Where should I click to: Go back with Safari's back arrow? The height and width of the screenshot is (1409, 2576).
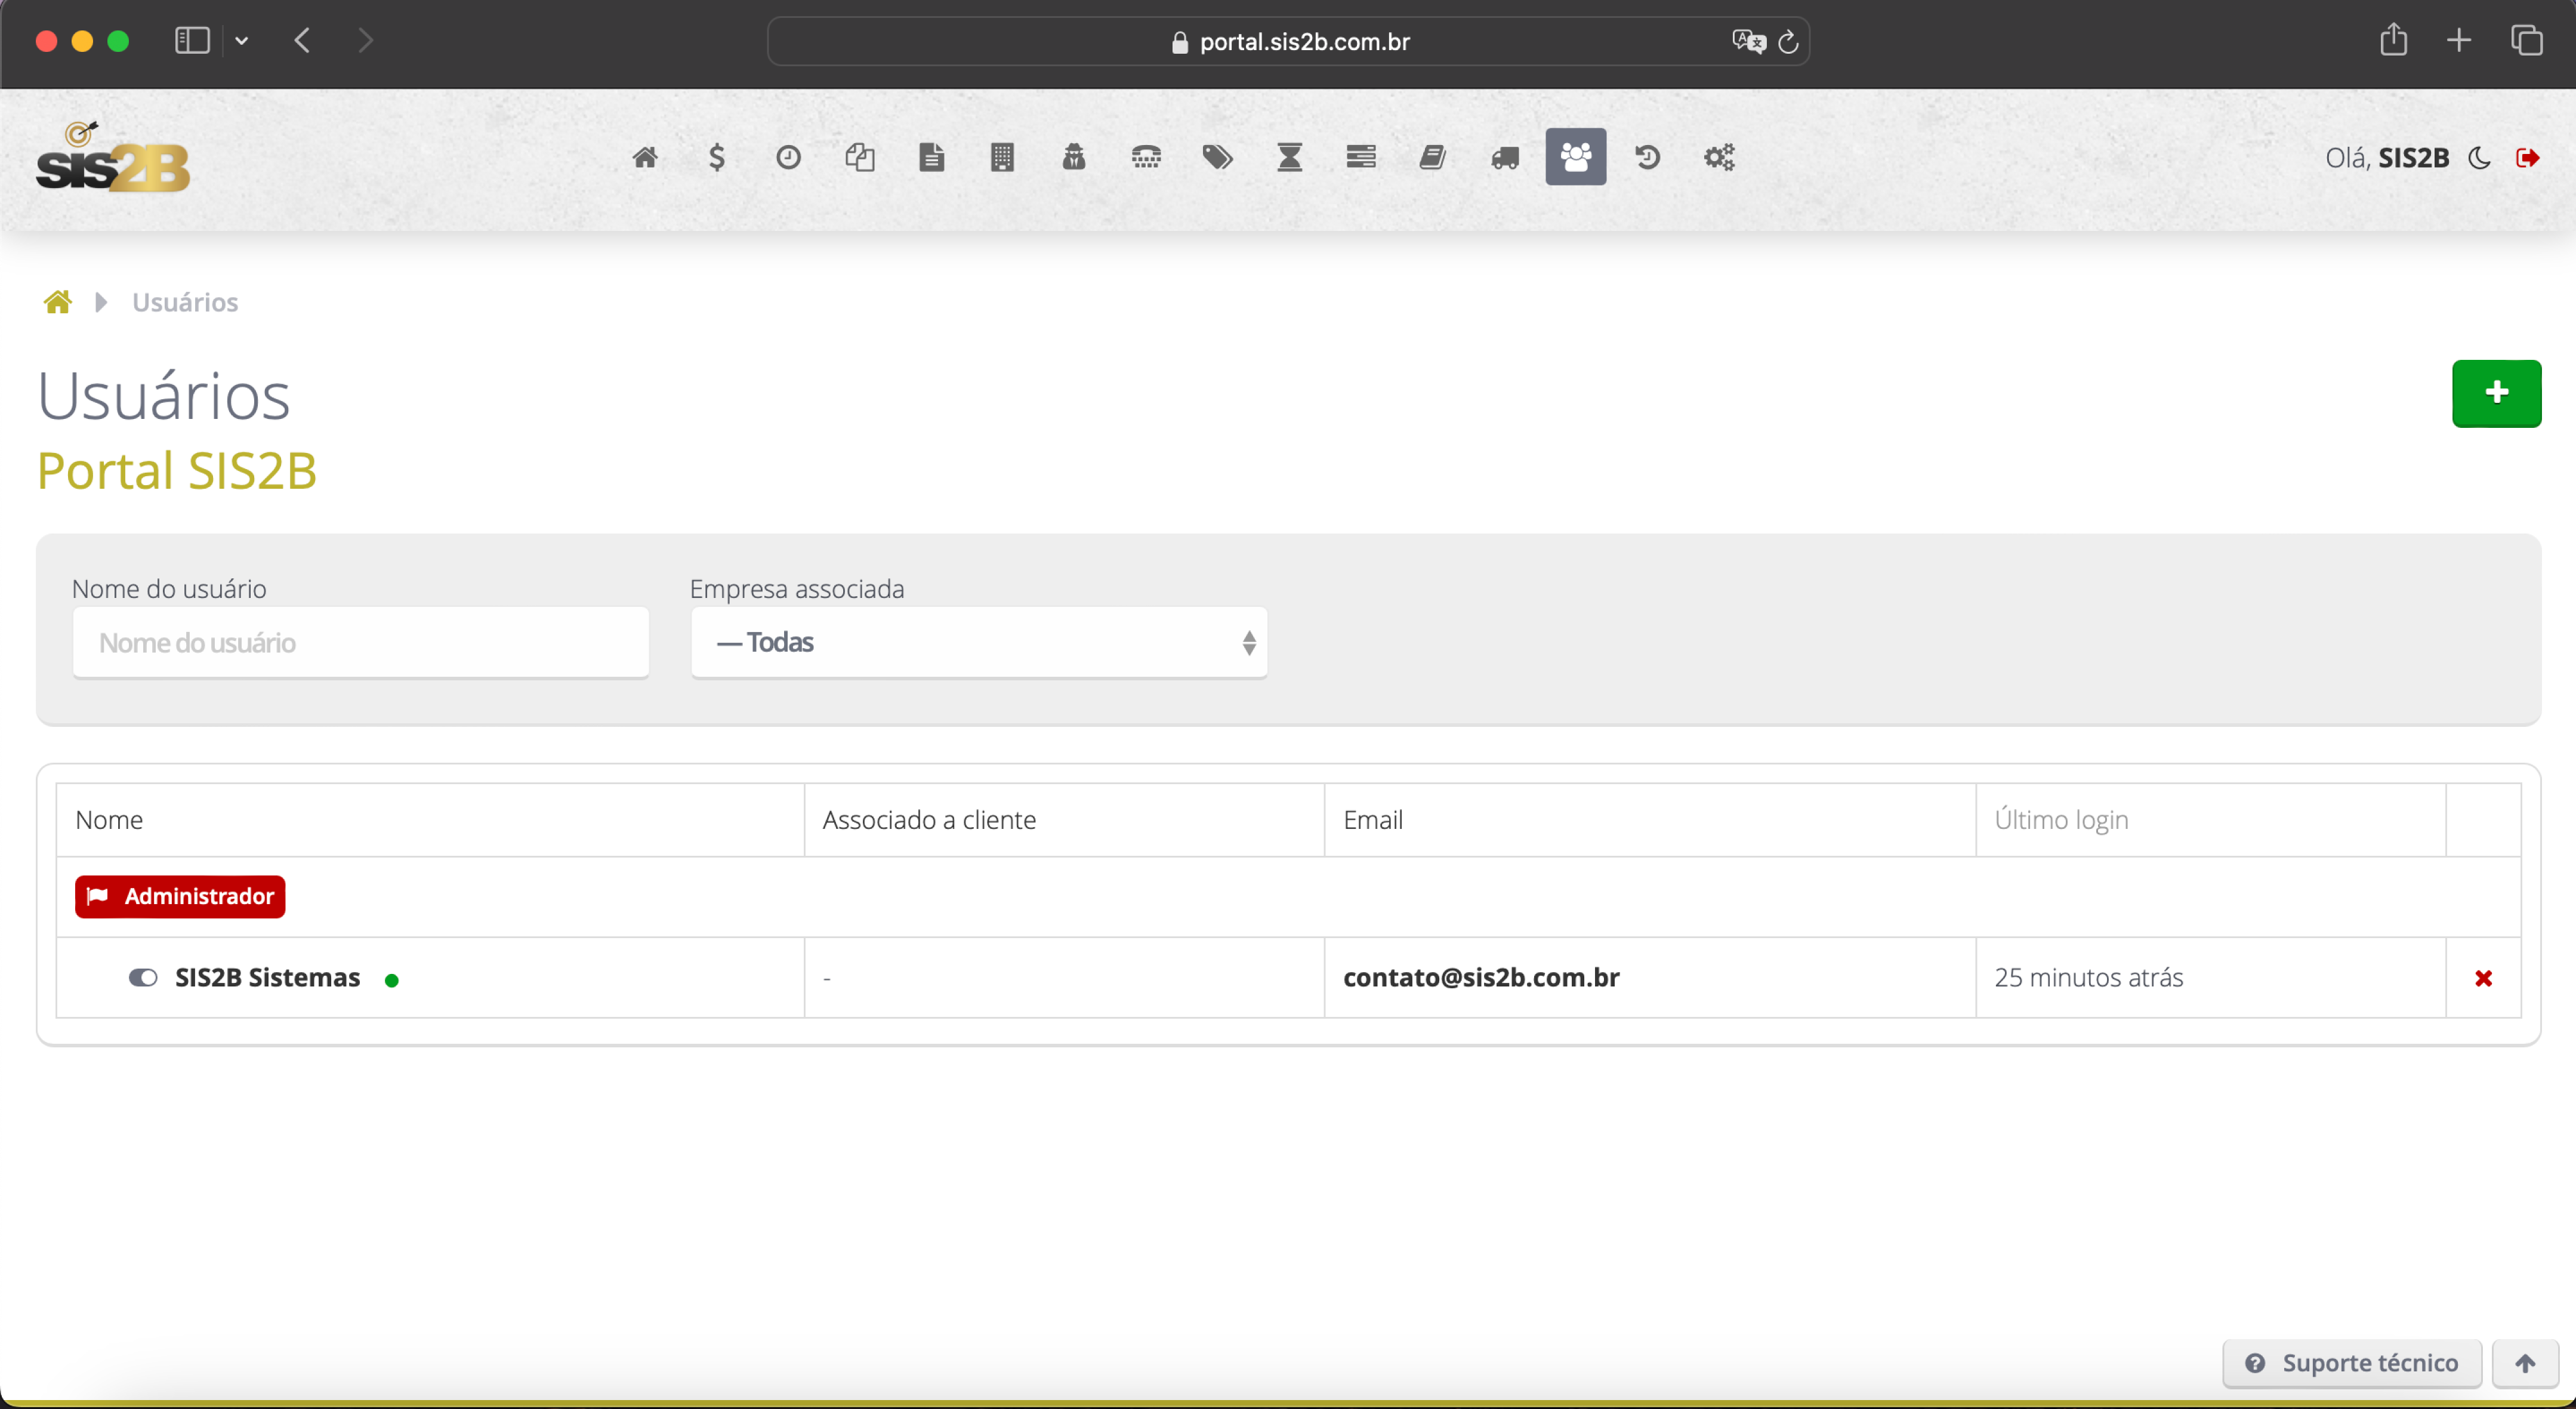pos(302,41)
